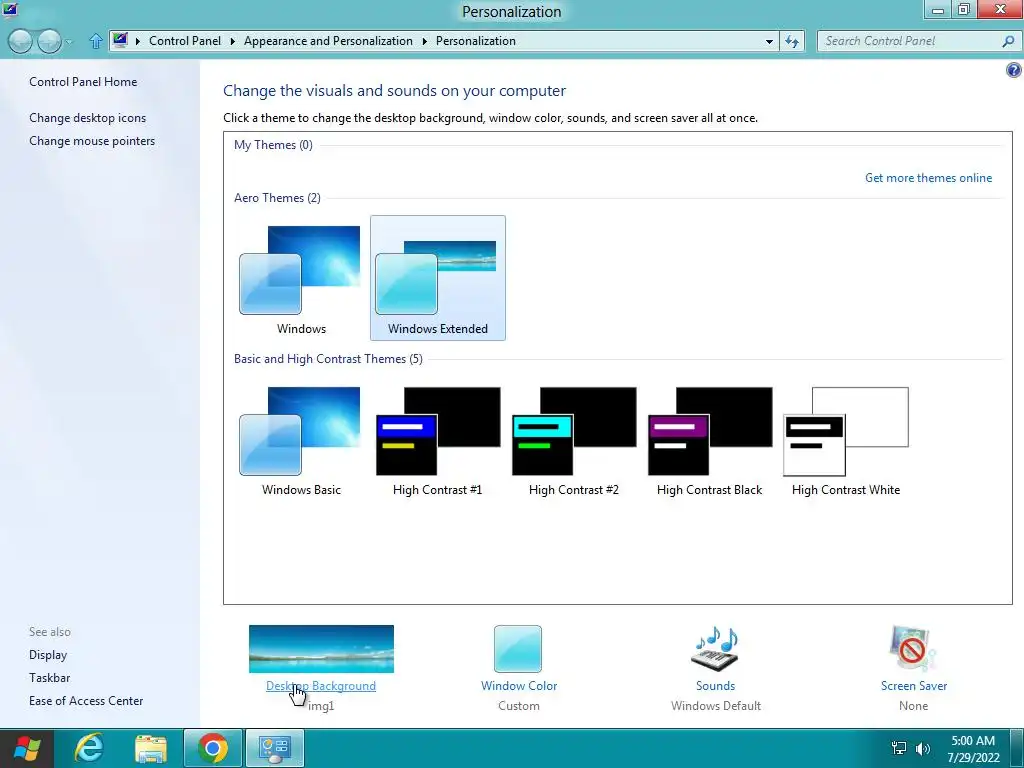The image size is (1024, 768).
Task: Click the Window Color swatch icon
Action: click(518, 648)
